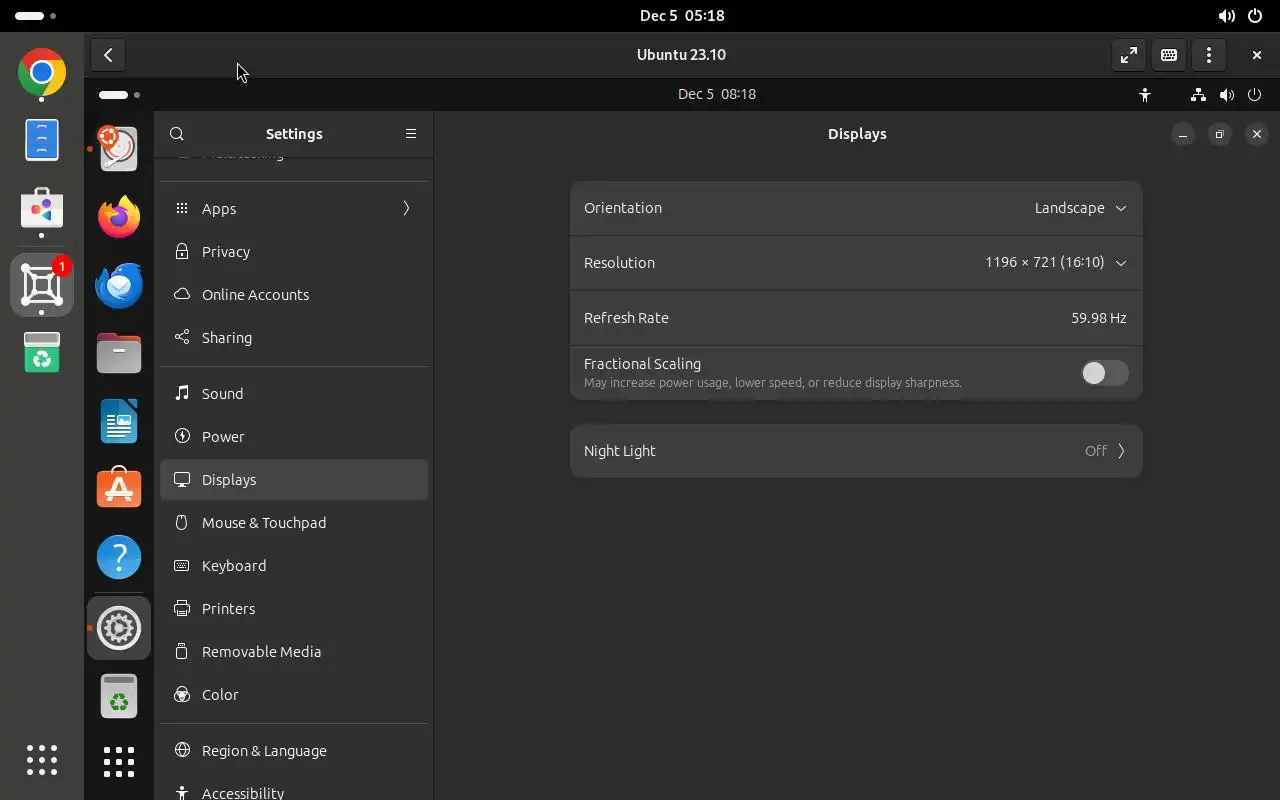Screen dimensions: 1280x800
Task: Open Thunderbird Mail in the guest dock
Action: pos(119,285)
